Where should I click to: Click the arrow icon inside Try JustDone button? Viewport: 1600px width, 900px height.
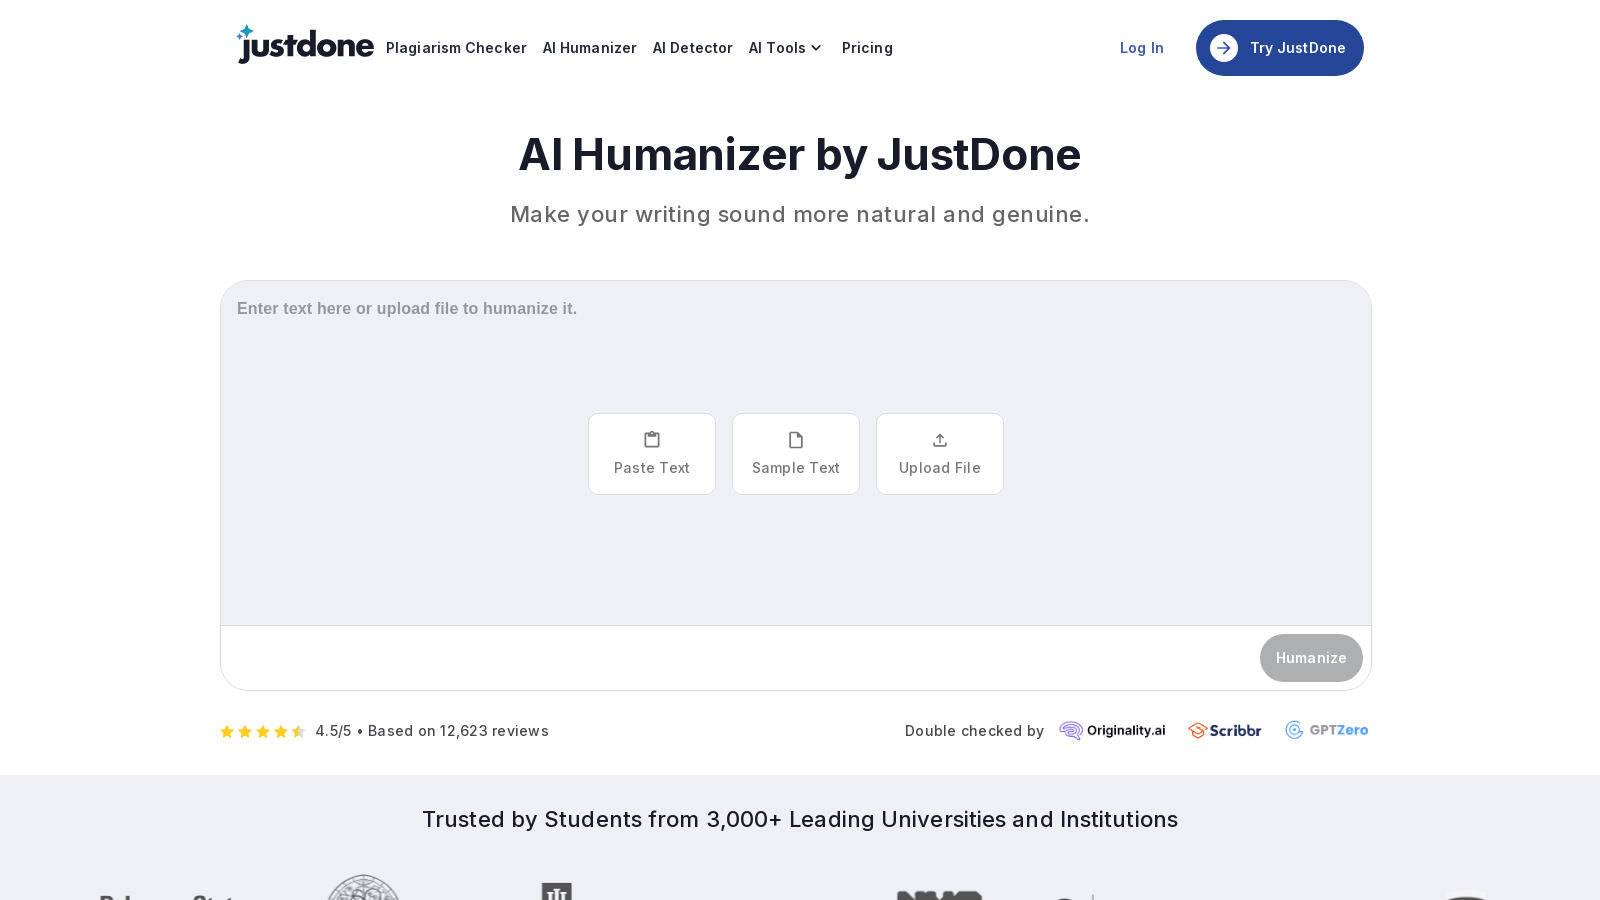pos(1224,48)
